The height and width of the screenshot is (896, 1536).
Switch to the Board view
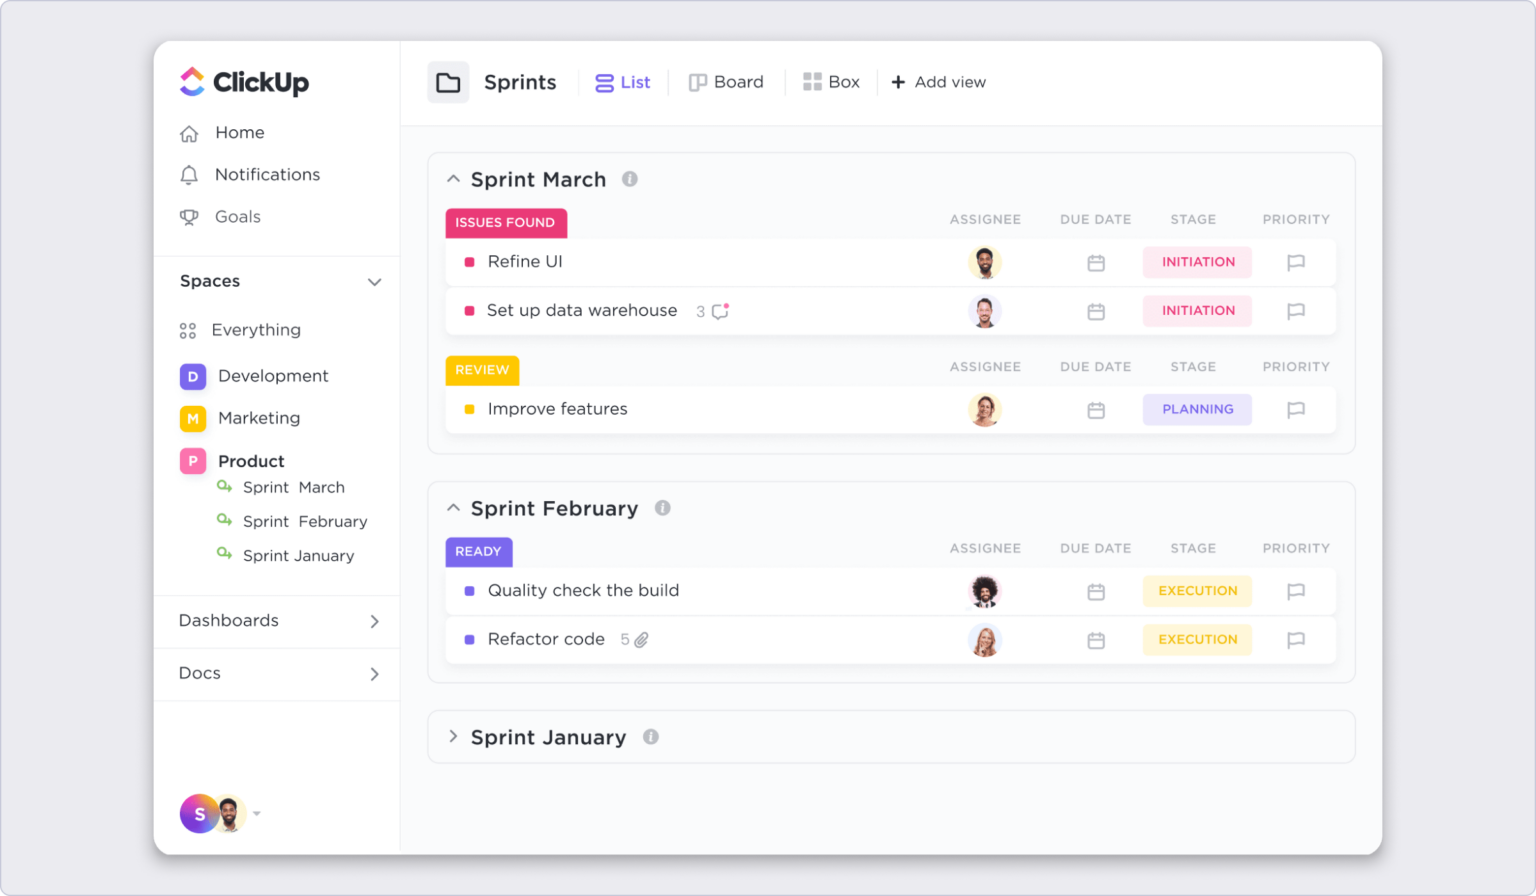[x=727, y=82]
